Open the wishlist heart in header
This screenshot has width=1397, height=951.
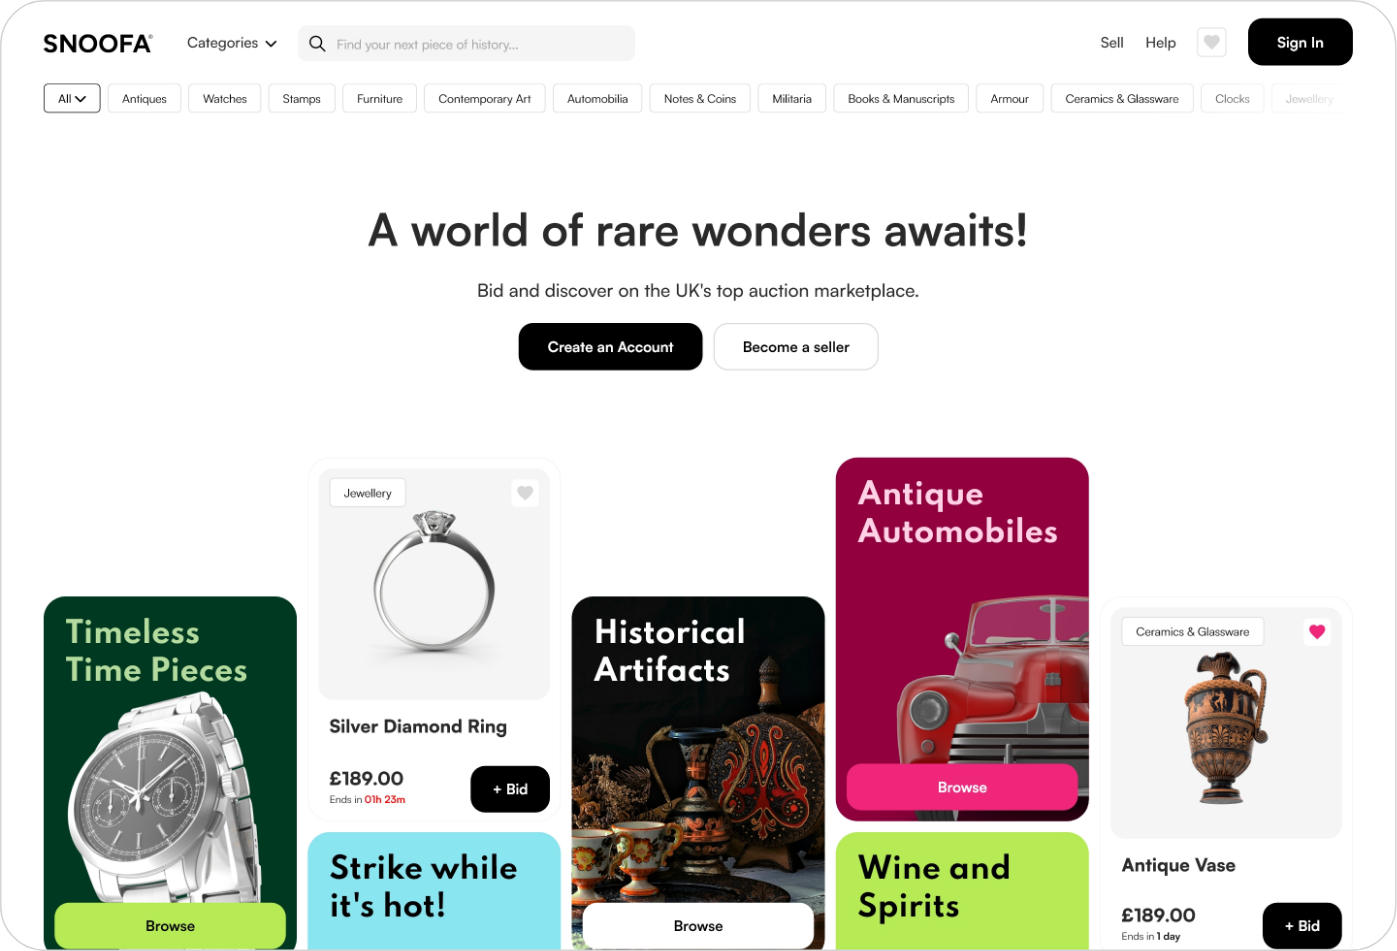point(1211,43)
